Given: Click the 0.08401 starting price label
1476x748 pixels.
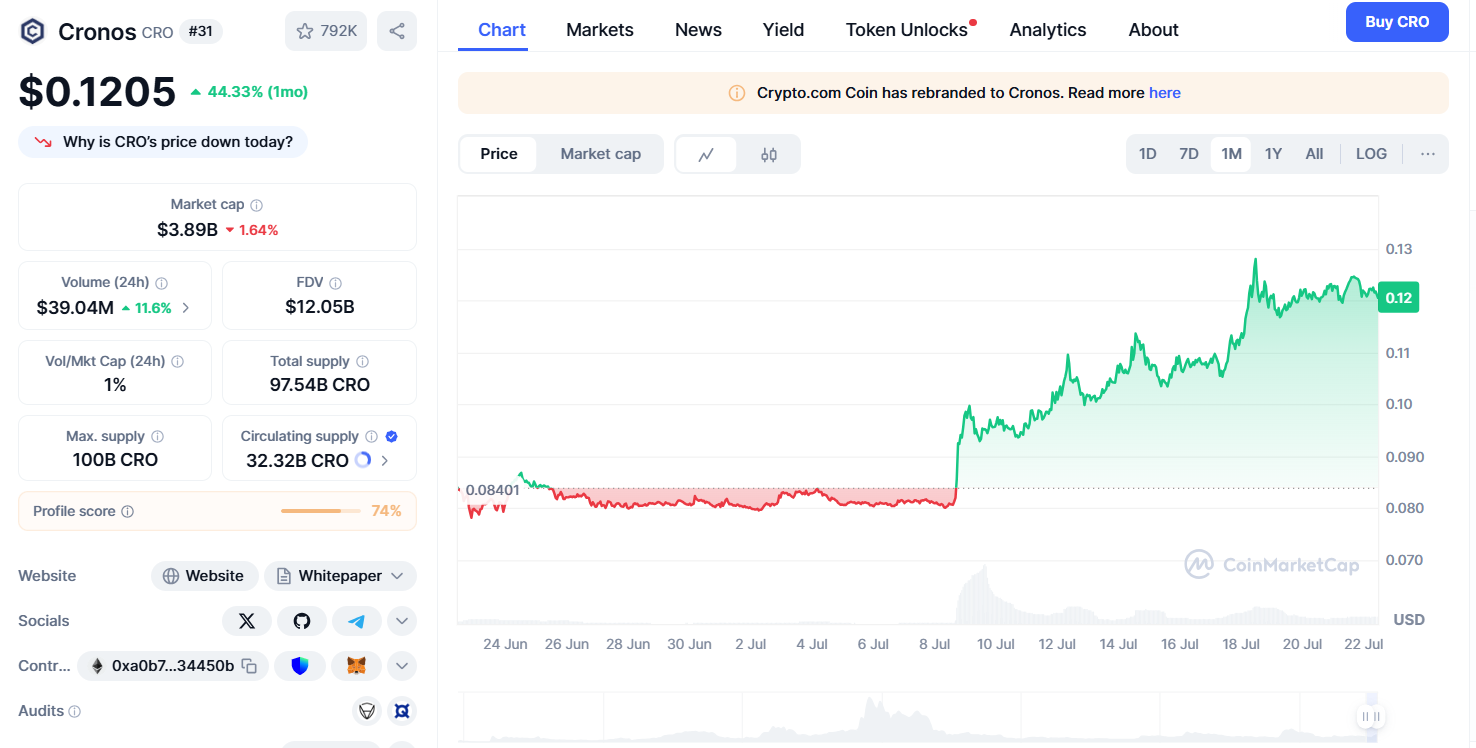Looking at the screenshot, I should click(494, 489).
